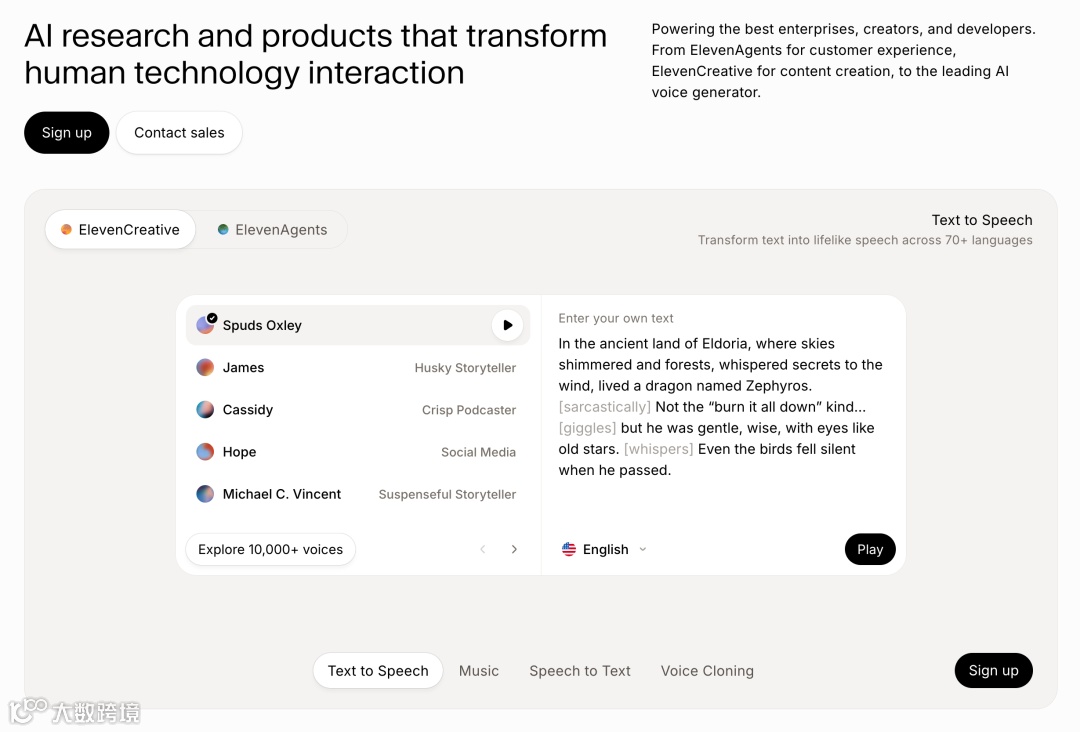This screenshot has height=732, width=1080.
Task: Go to next voices page arrow
Action: tap(514, 549)
